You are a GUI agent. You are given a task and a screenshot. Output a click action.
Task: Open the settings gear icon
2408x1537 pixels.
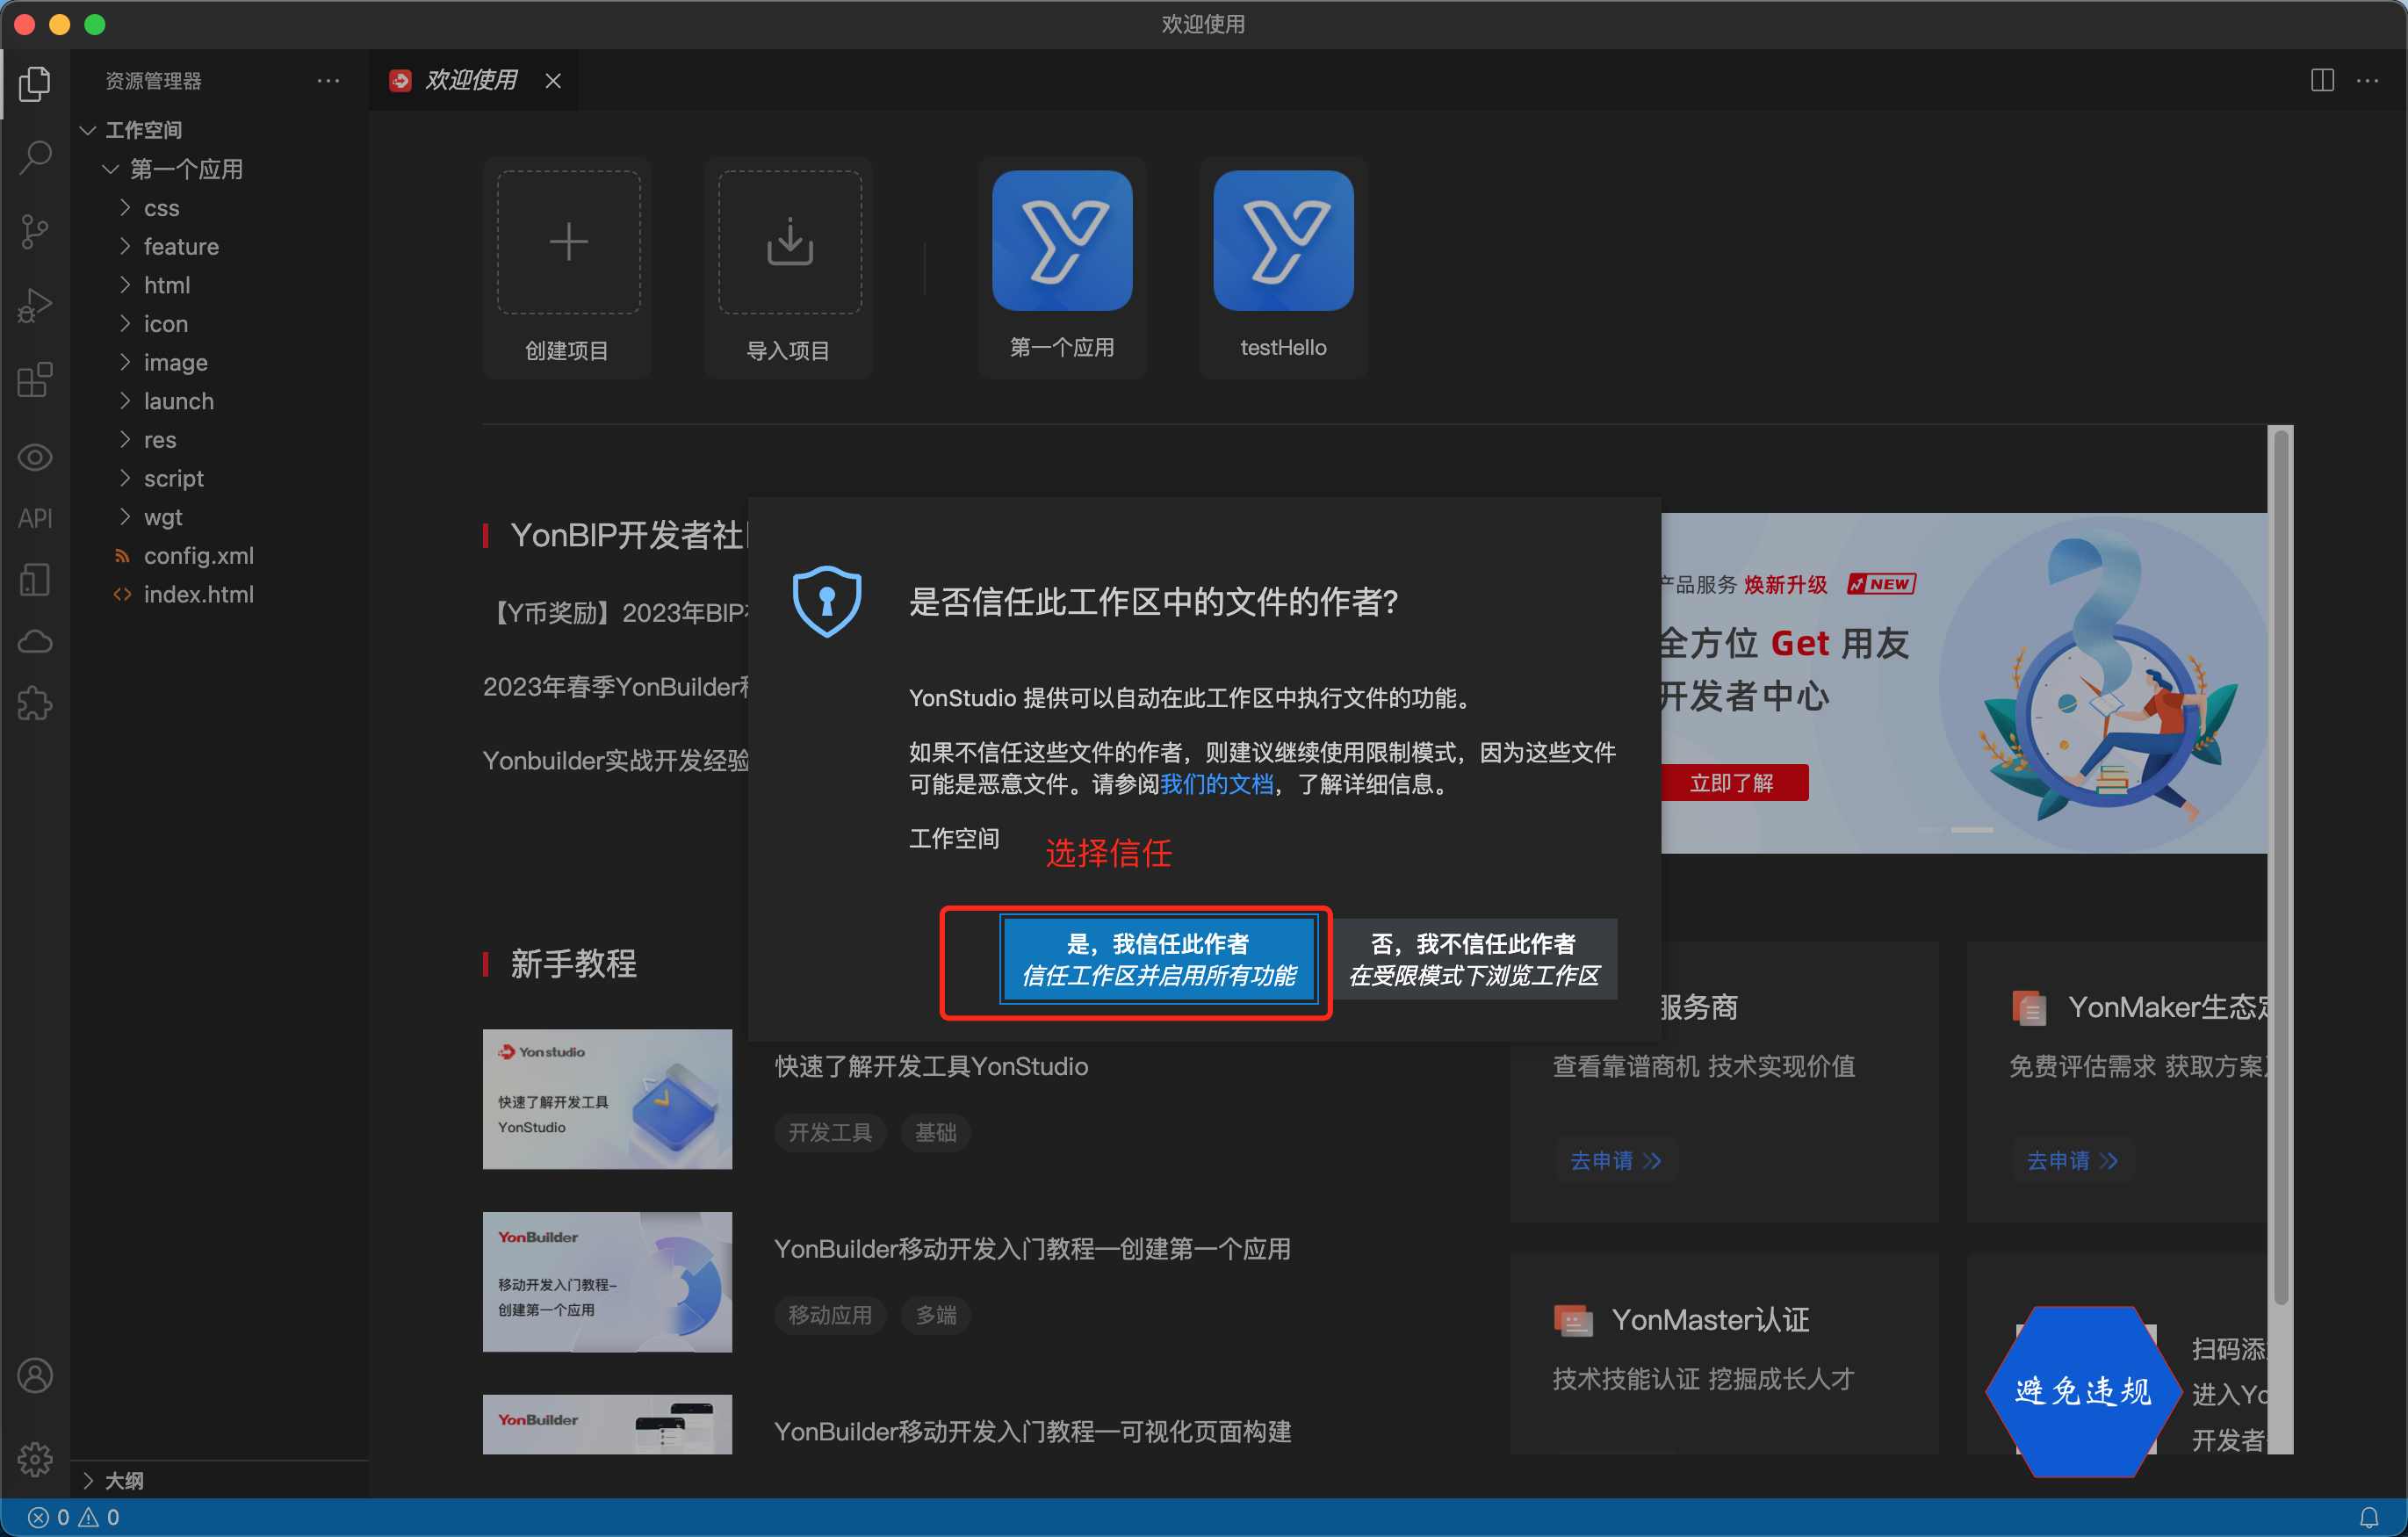tap(36, 1459)
